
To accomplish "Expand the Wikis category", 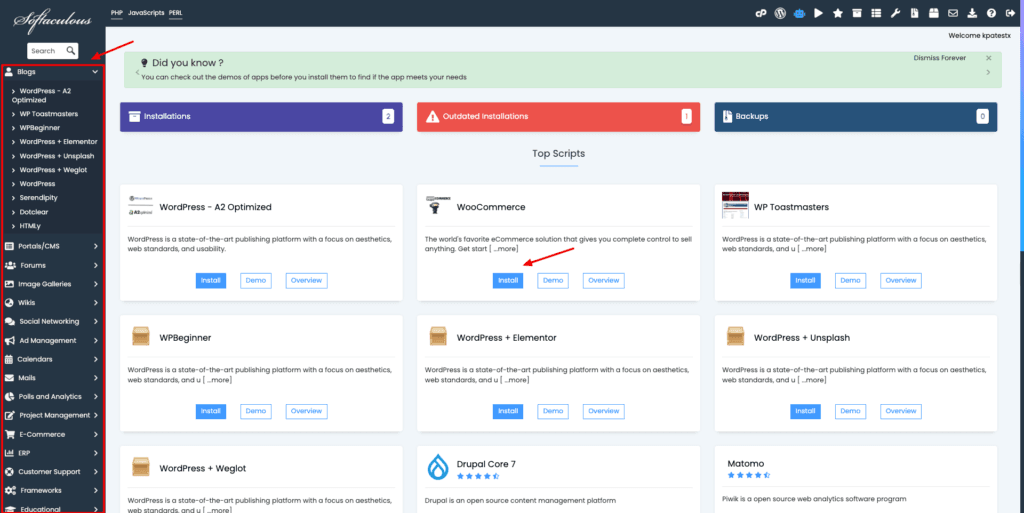I will [x=52, y=303].
